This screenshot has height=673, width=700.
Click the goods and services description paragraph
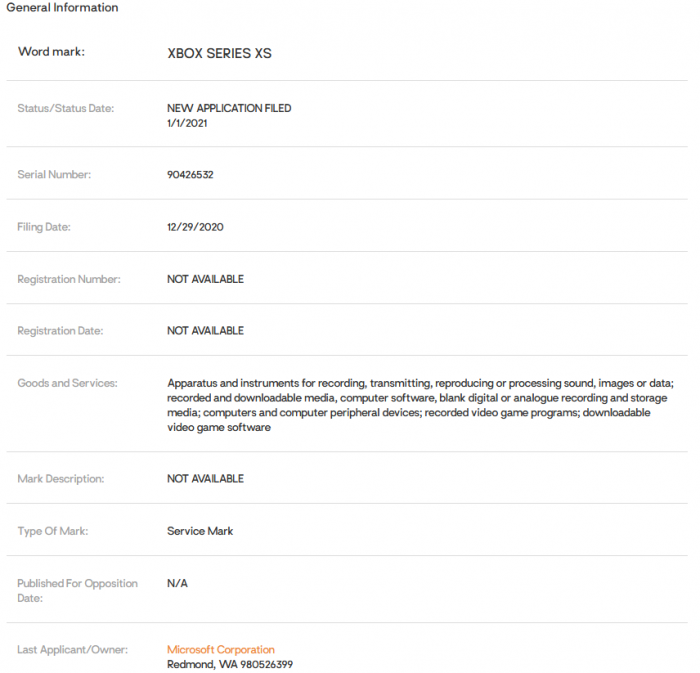click(420, 405)
